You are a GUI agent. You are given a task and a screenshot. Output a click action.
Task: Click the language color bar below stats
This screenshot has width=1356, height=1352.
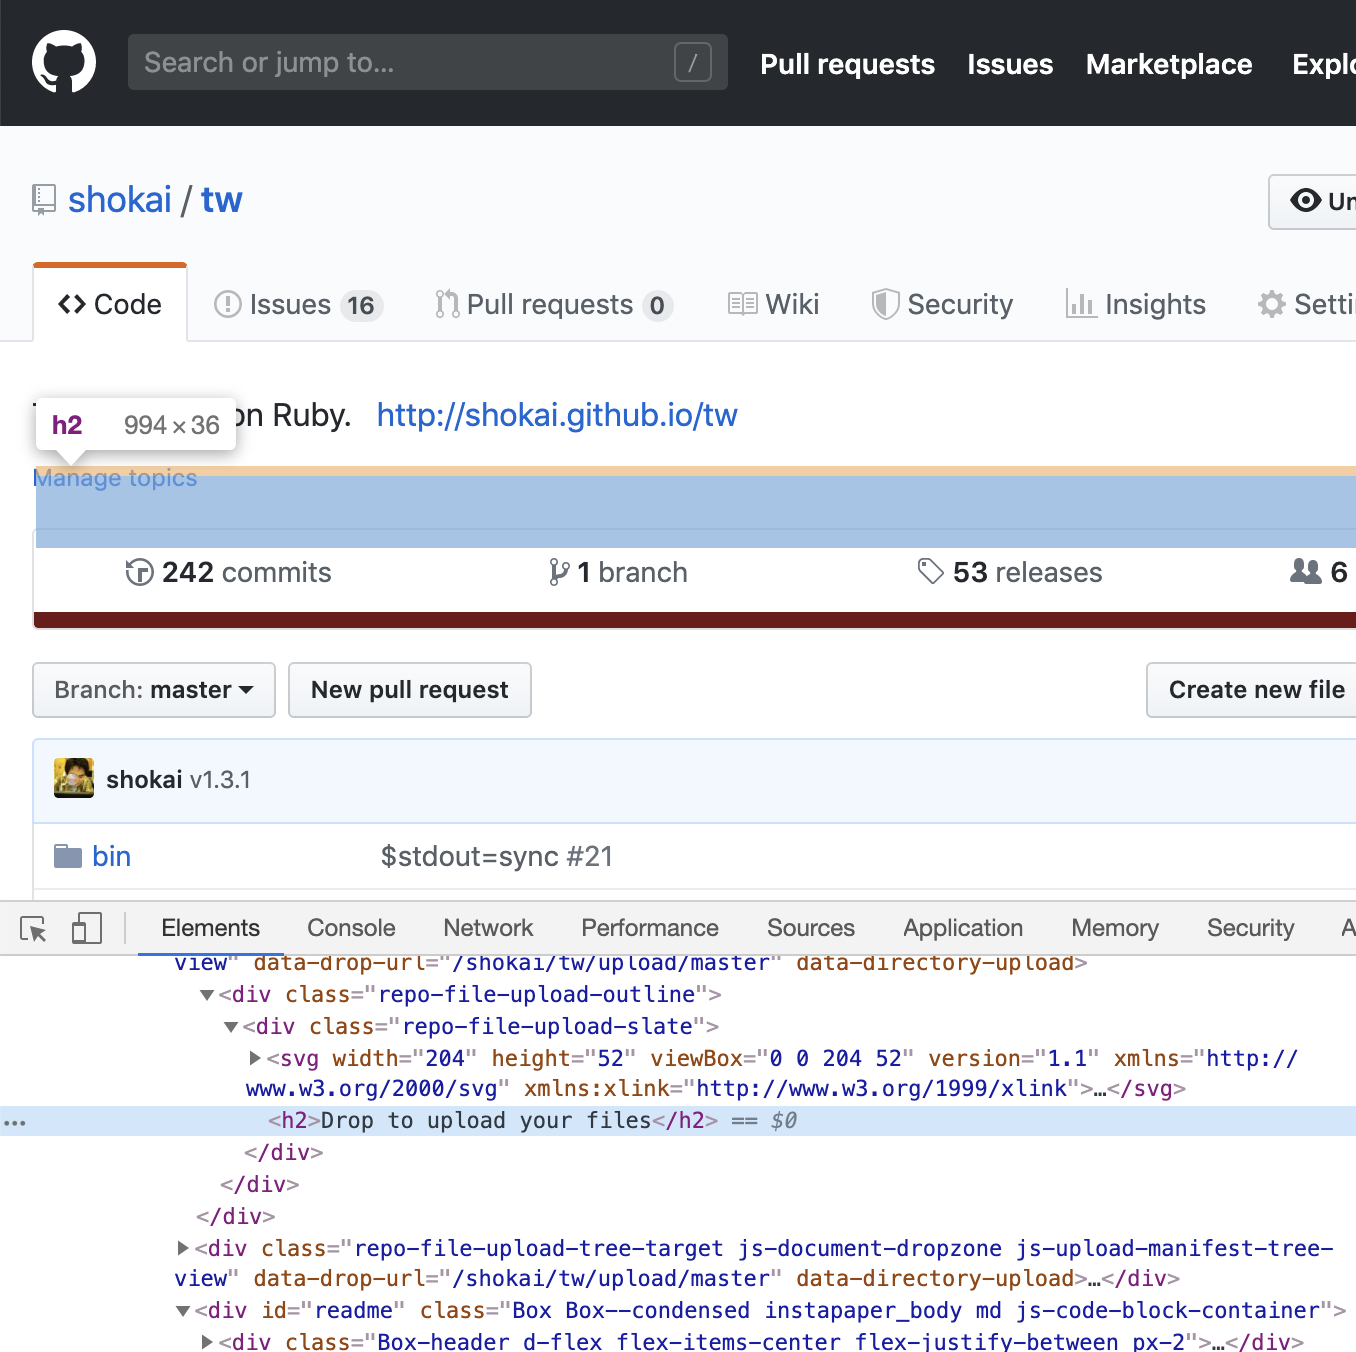(695, 620)
